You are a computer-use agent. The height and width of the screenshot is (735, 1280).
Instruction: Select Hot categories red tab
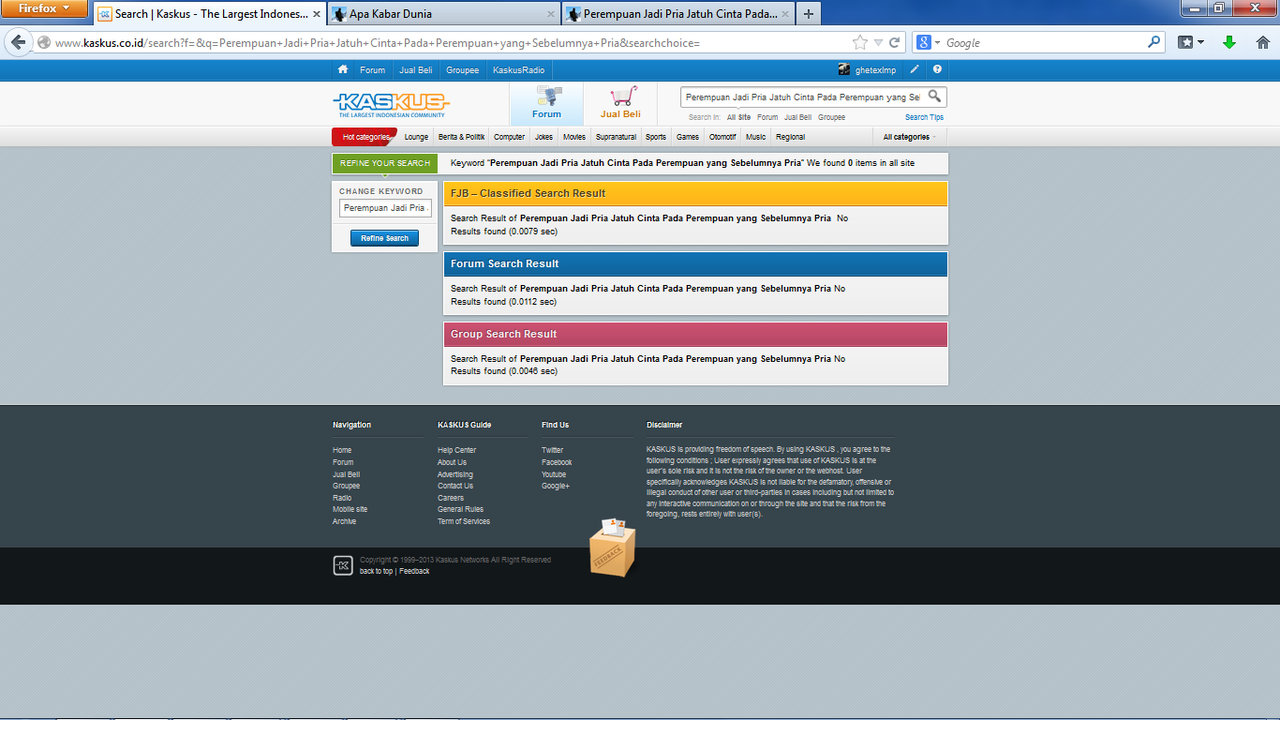coord(365,137)
